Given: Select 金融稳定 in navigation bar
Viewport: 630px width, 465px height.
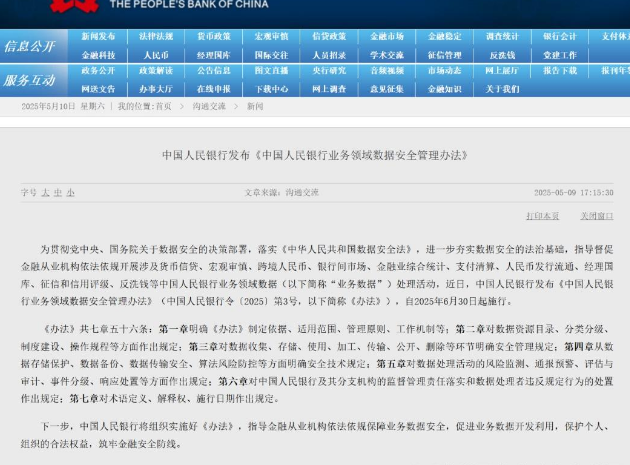Looking at the screenshot, I should coord(445,37).
